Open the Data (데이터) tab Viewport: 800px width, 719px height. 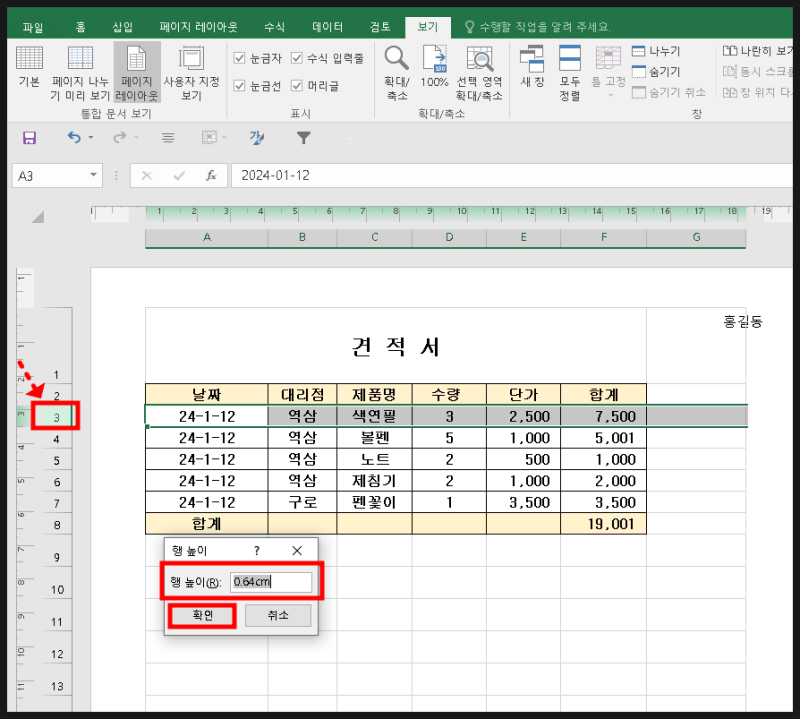coord(328,27)
